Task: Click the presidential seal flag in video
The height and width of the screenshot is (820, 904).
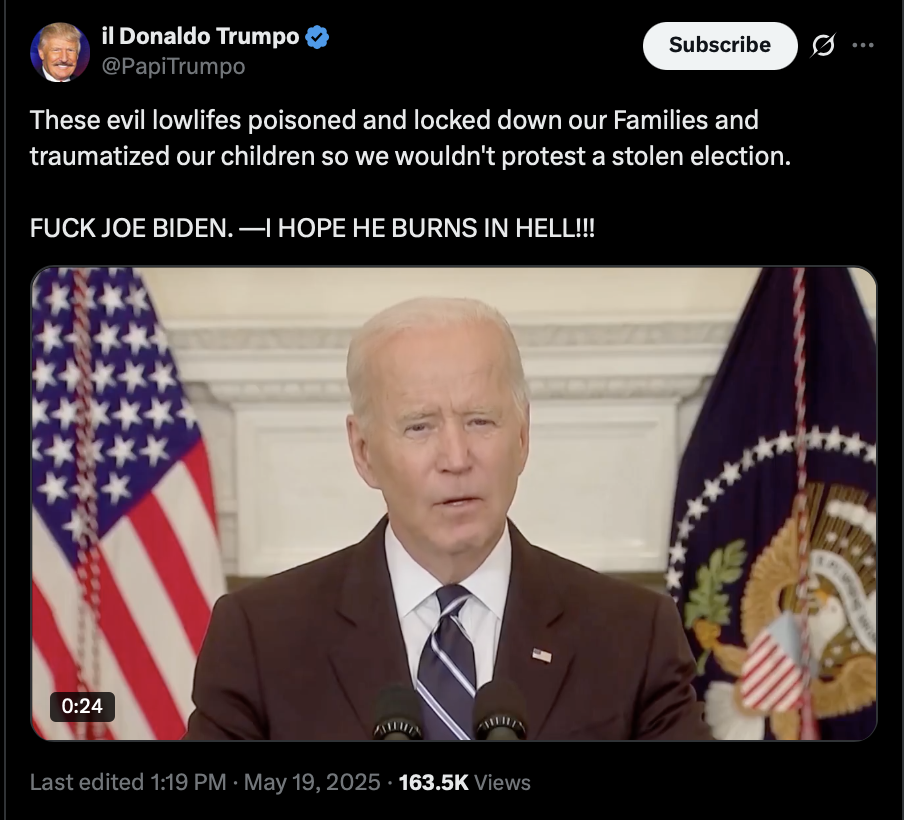Action: pos(773,503)
